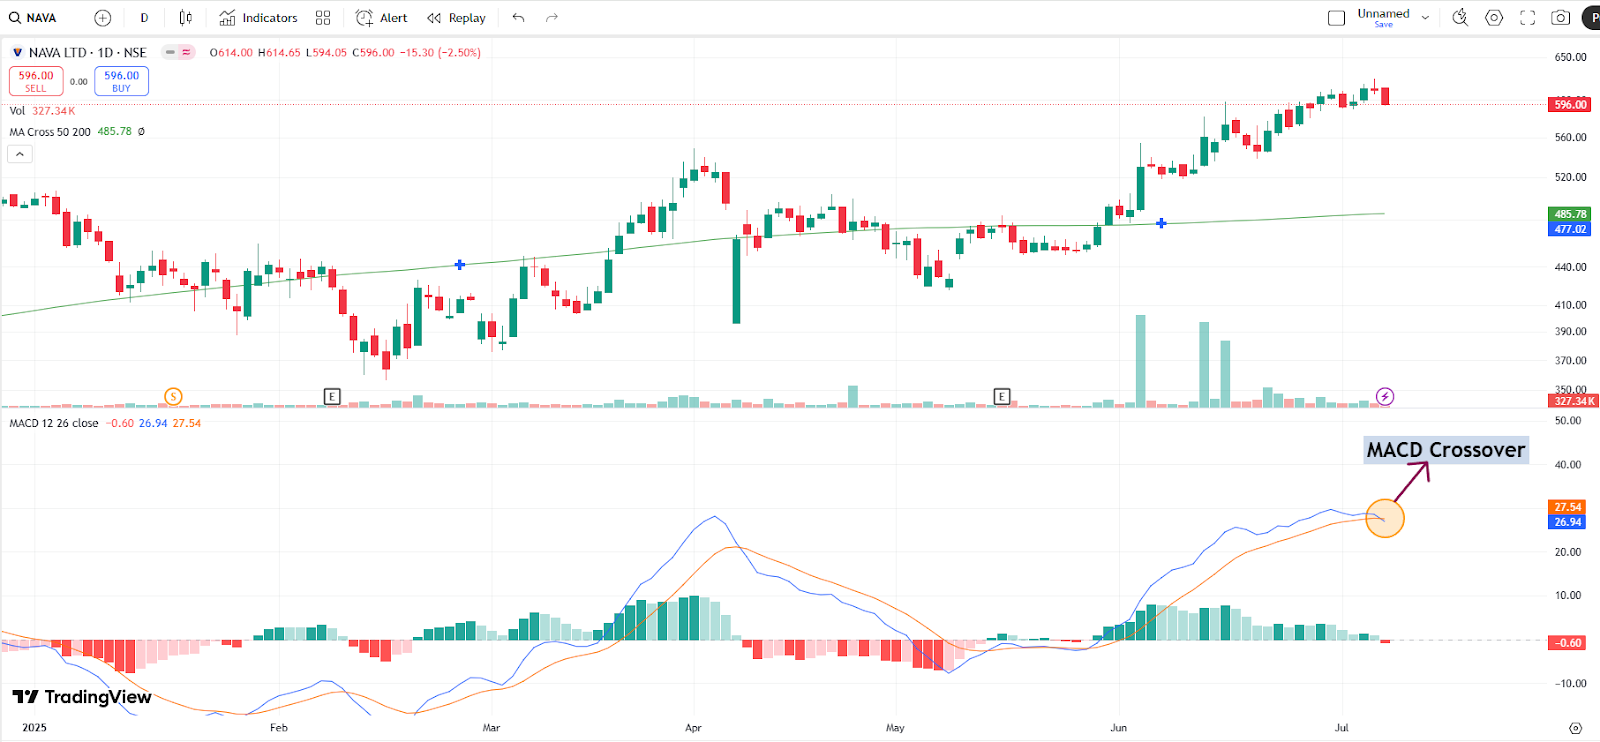Open the Indicators menu
The image size is (1600, 742).
tap(258, 18)
